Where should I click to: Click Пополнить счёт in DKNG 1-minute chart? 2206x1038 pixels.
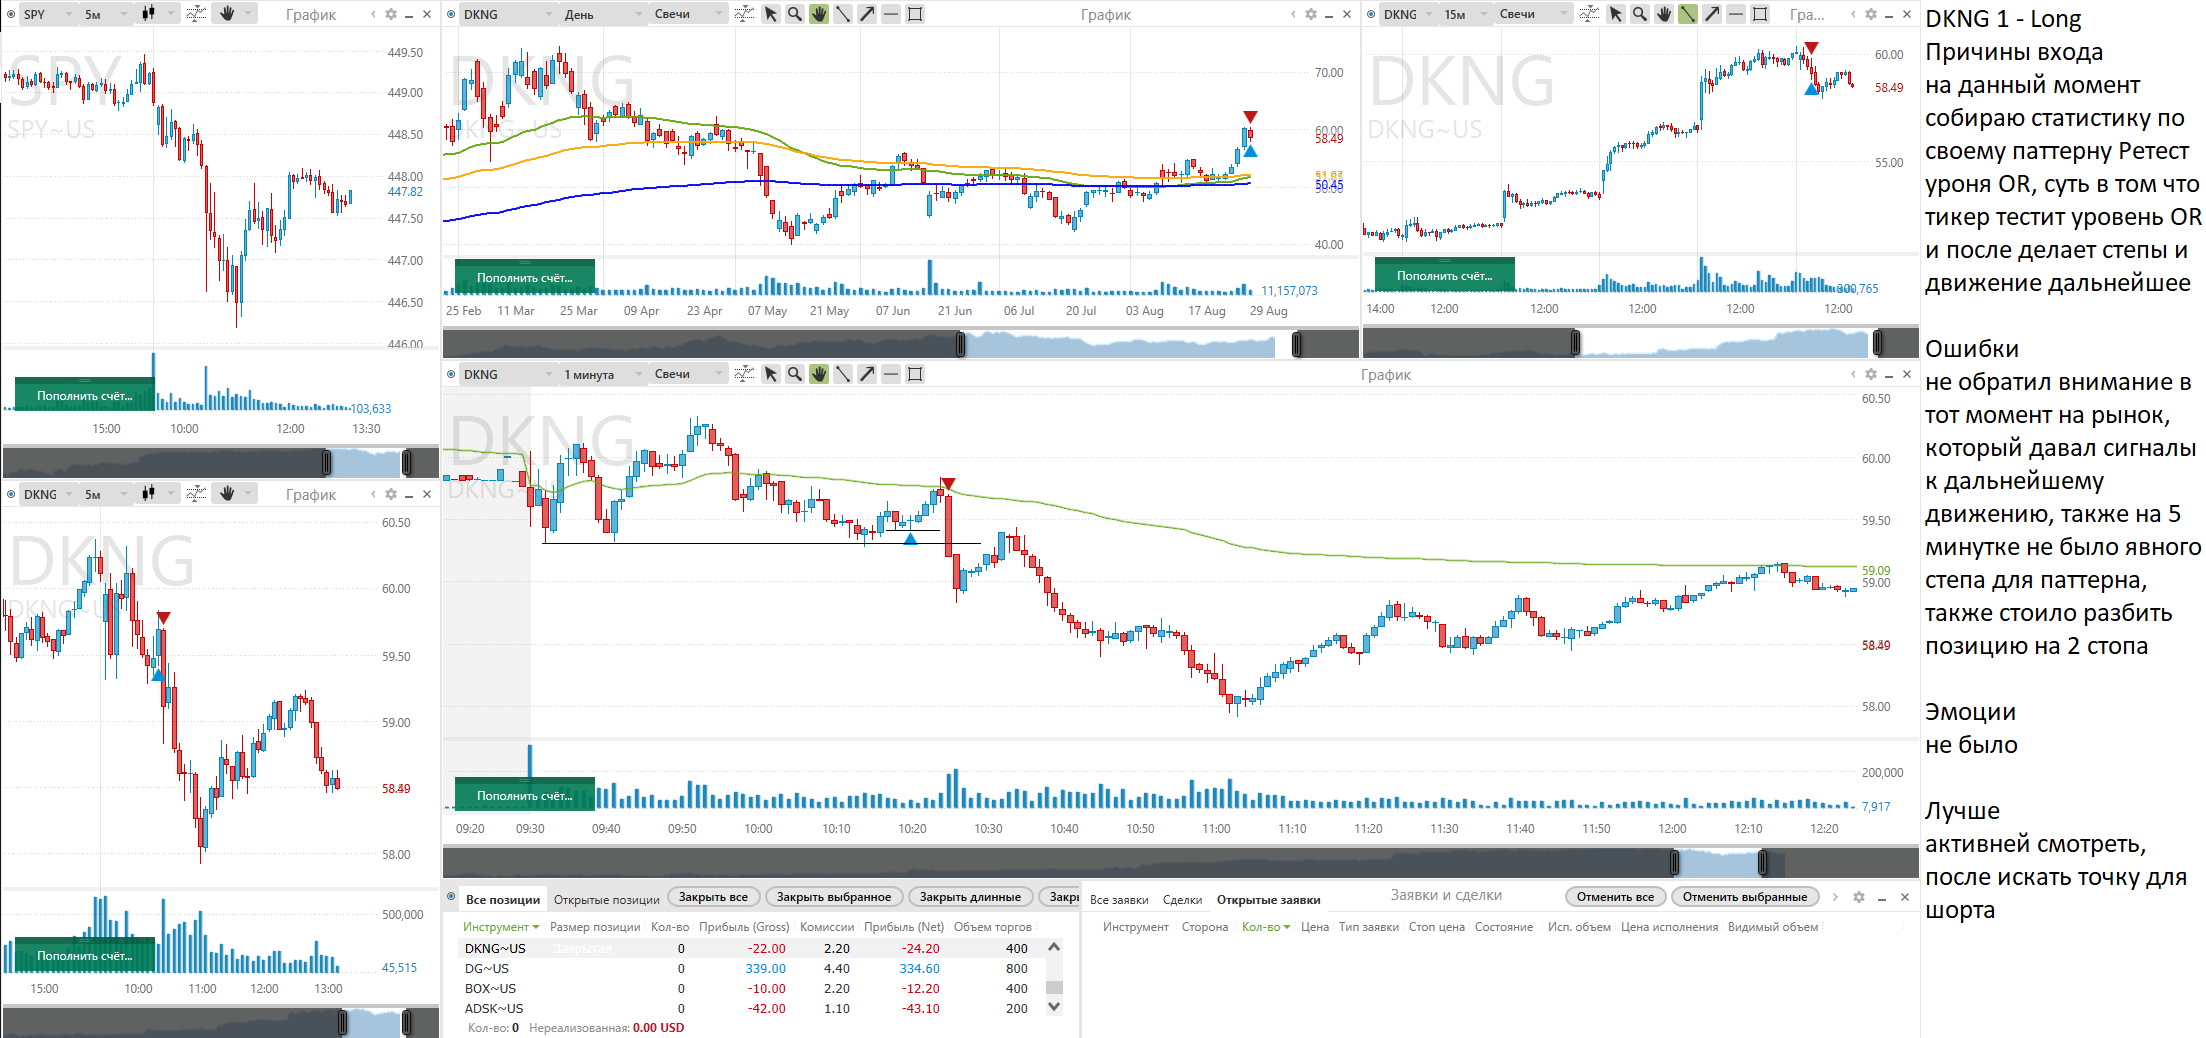pos(525,794)
